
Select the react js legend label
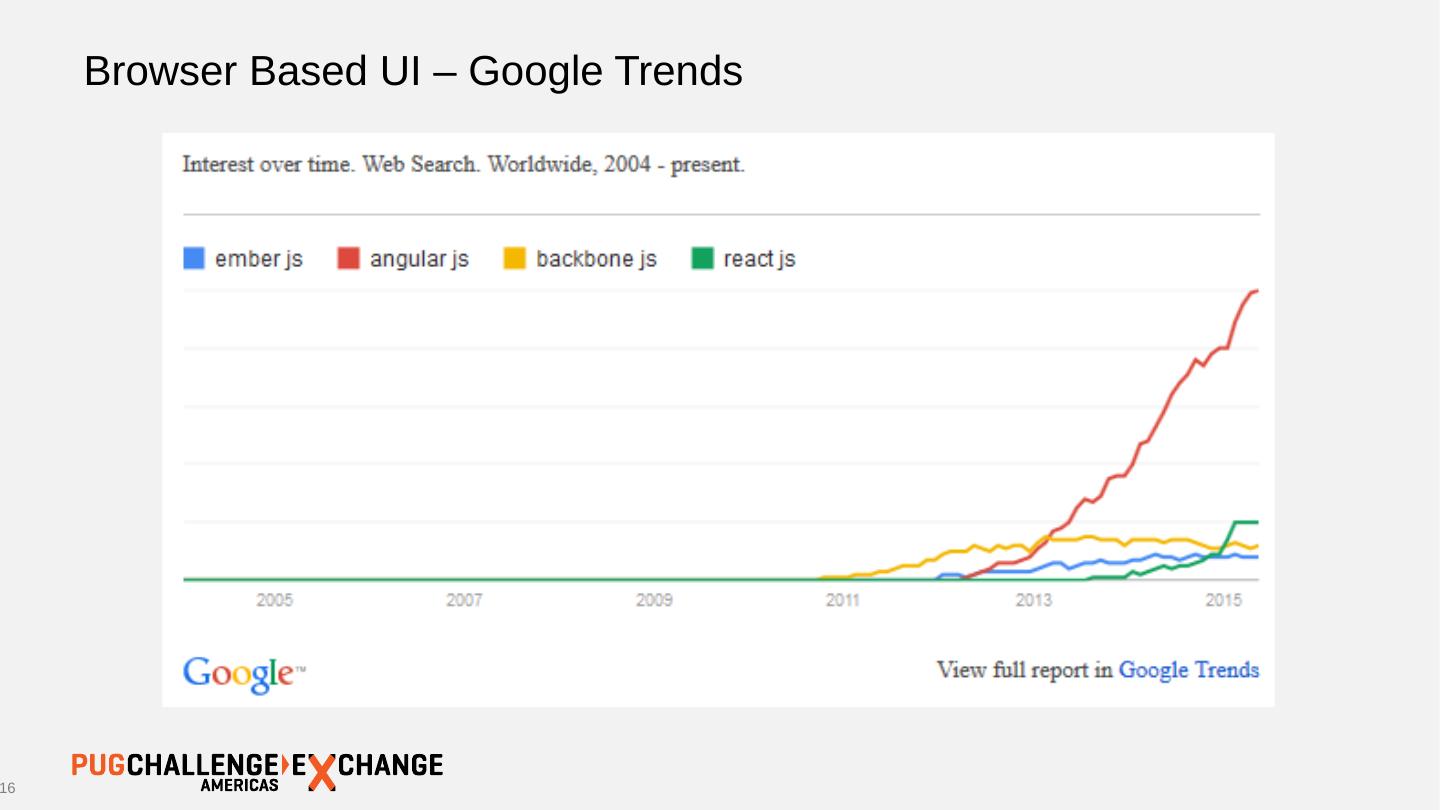(x=759, y=259)
